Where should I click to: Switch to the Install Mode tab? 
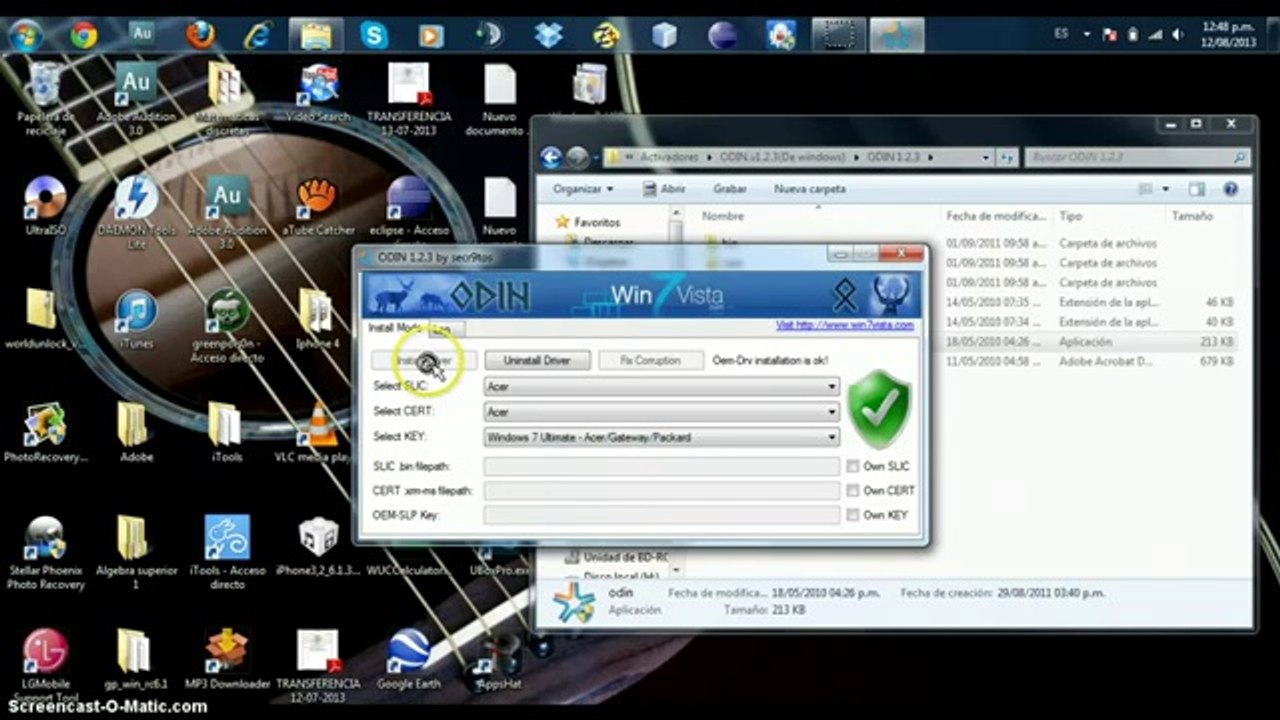click(x=394, y=328)
